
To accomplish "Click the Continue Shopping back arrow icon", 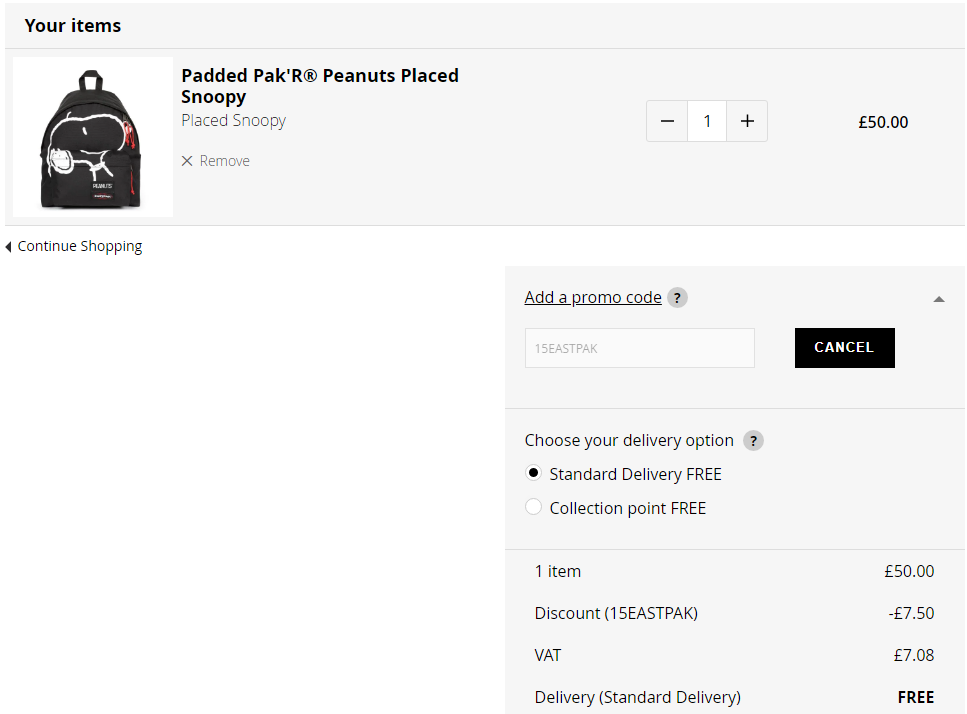I will 8,247.
